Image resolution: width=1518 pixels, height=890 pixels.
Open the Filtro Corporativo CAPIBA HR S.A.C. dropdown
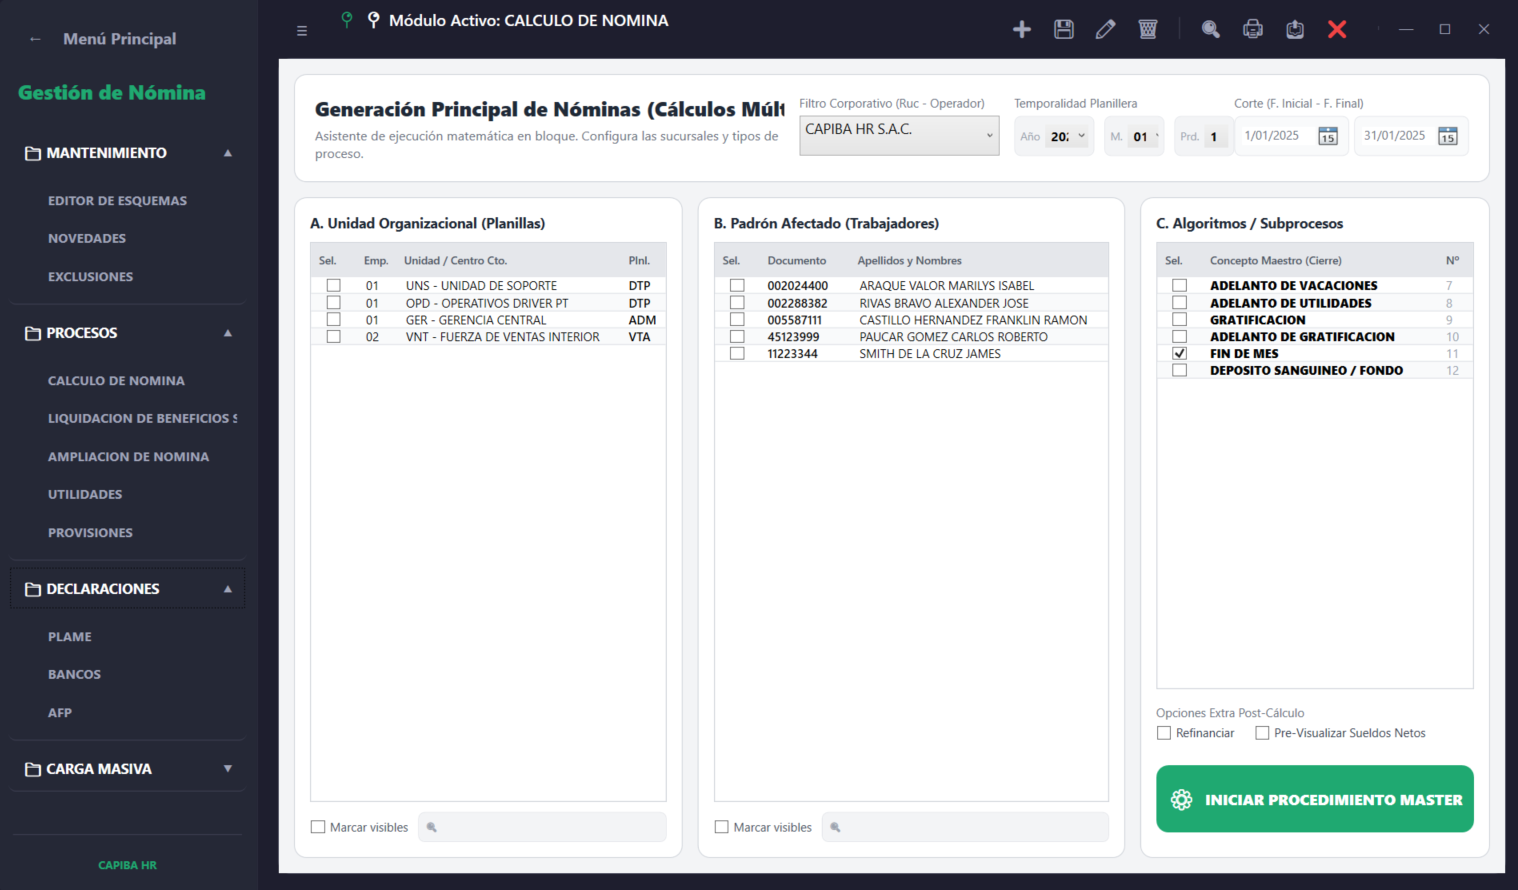[x=899, y=135]
